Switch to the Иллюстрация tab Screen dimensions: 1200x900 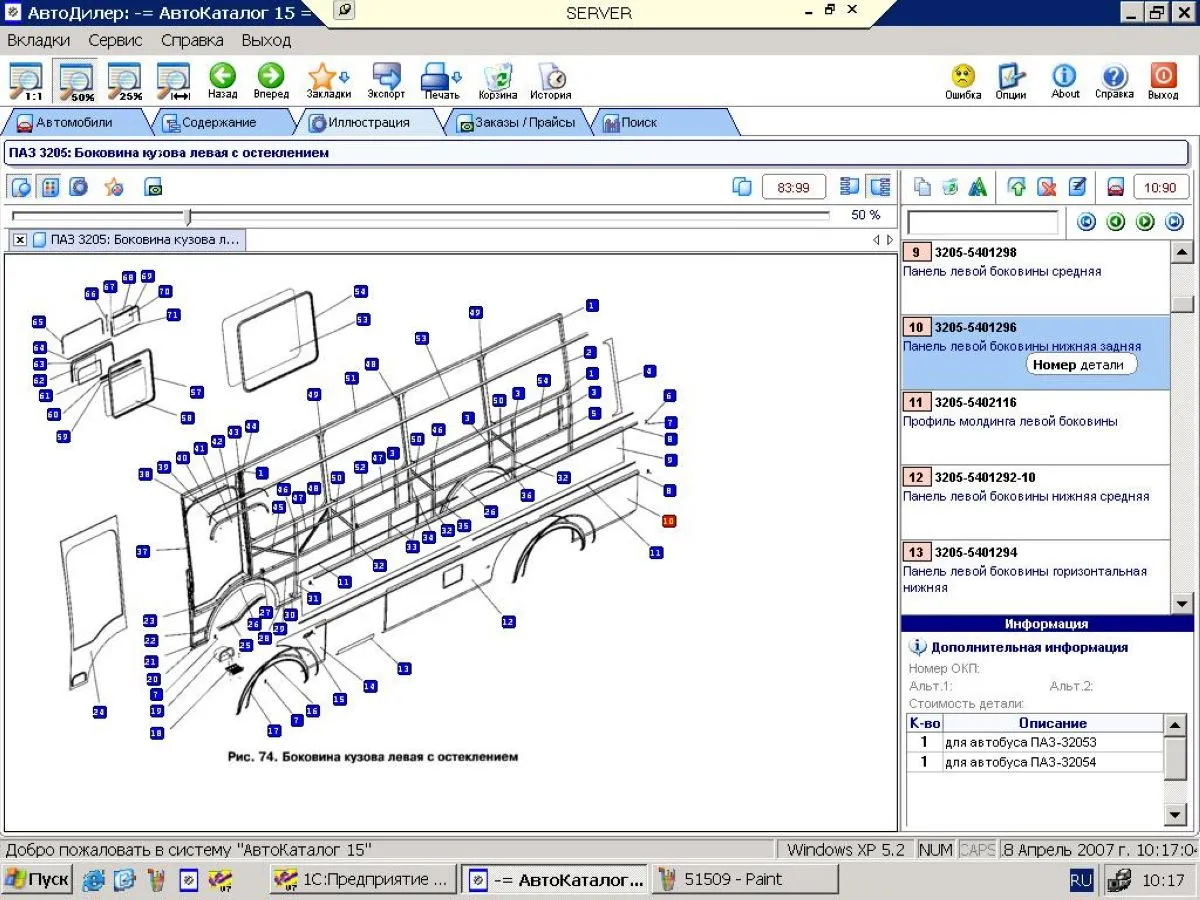(367, 122)
